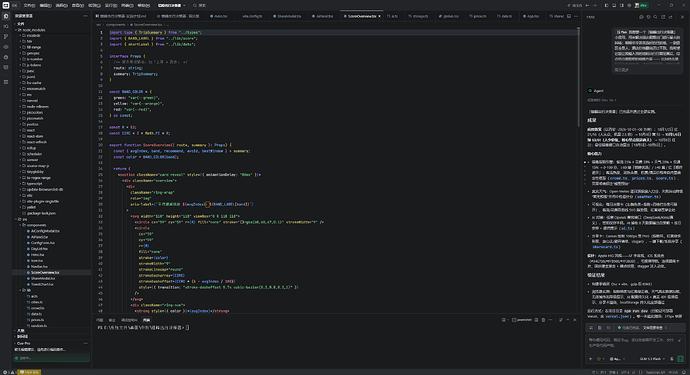Open the sharecard.ts link in chat response
This screenshot has width=690, height=375.
(x=606, y=247)
